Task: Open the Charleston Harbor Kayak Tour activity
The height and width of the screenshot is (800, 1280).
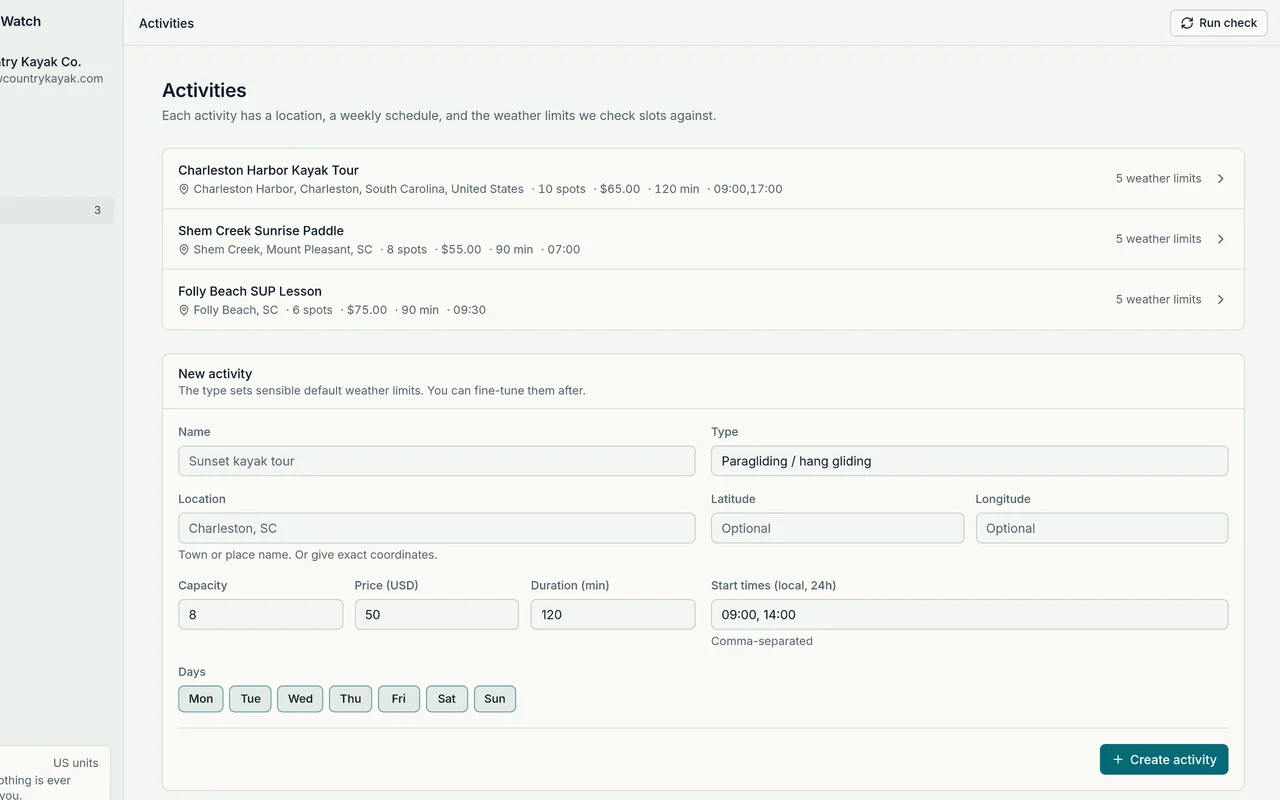Action: 703,179
